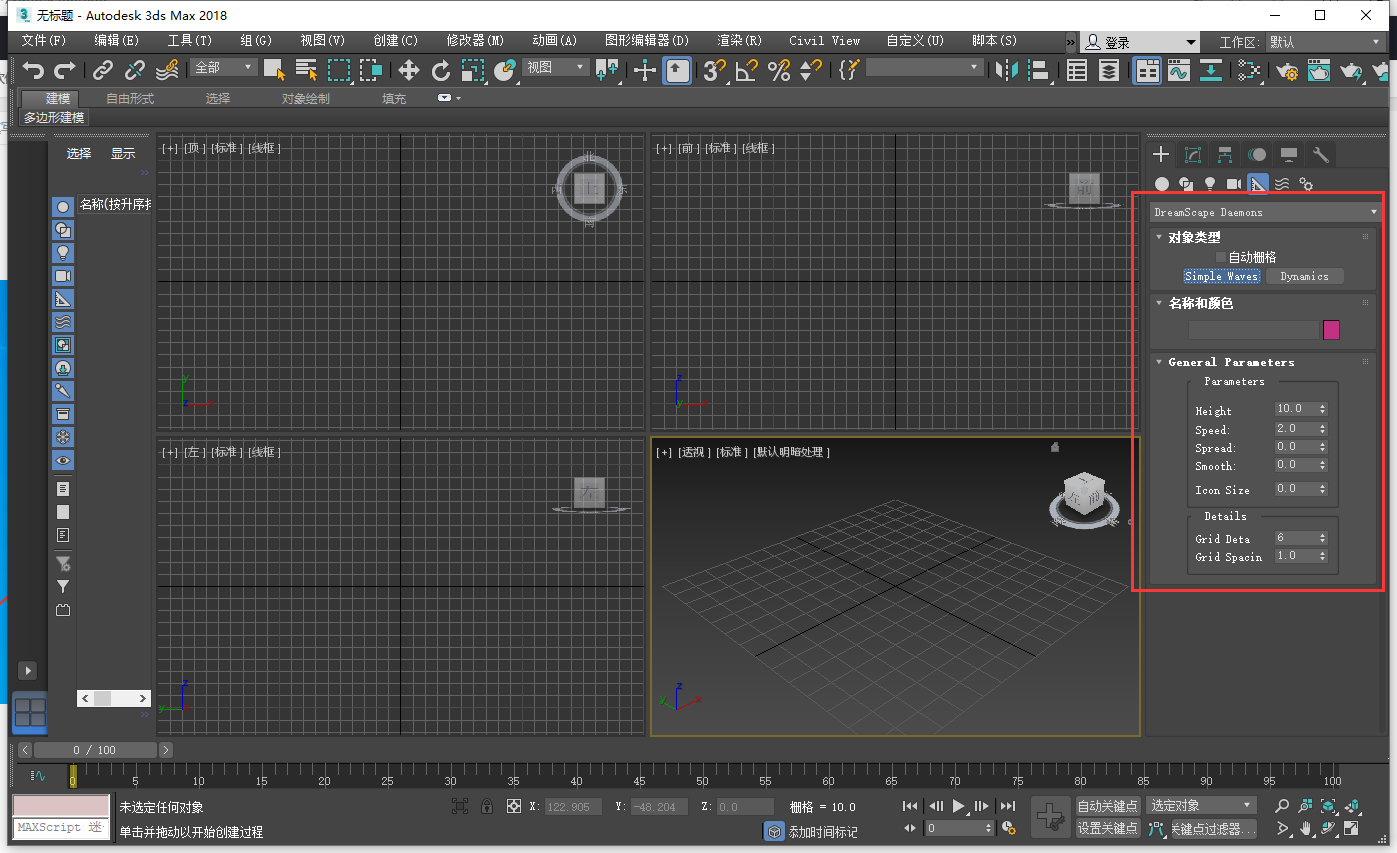Enable the 自动栅格 checkbox

pos(1221,257)
